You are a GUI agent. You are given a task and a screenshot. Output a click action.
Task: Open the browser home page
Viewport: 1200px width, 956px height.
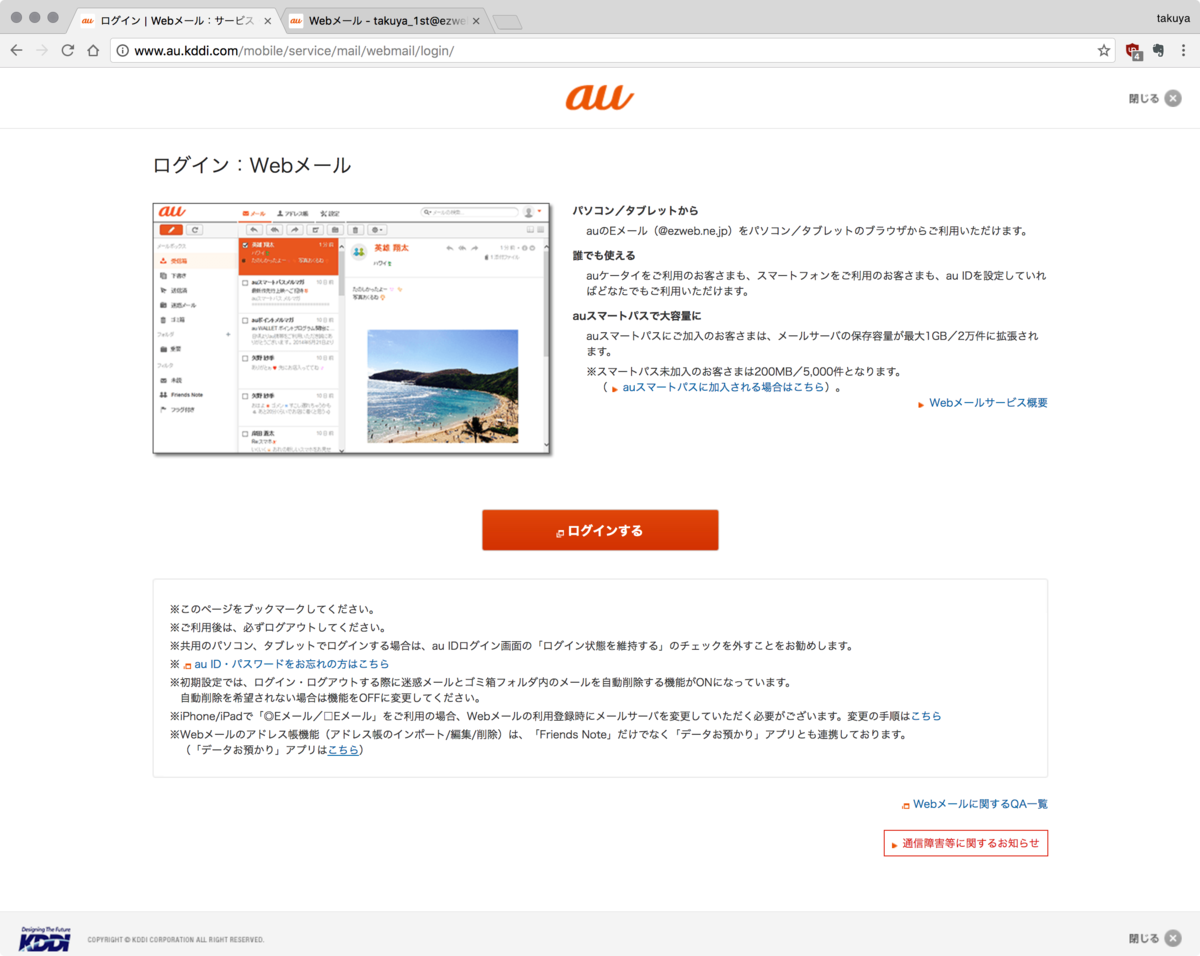[93, 50]
